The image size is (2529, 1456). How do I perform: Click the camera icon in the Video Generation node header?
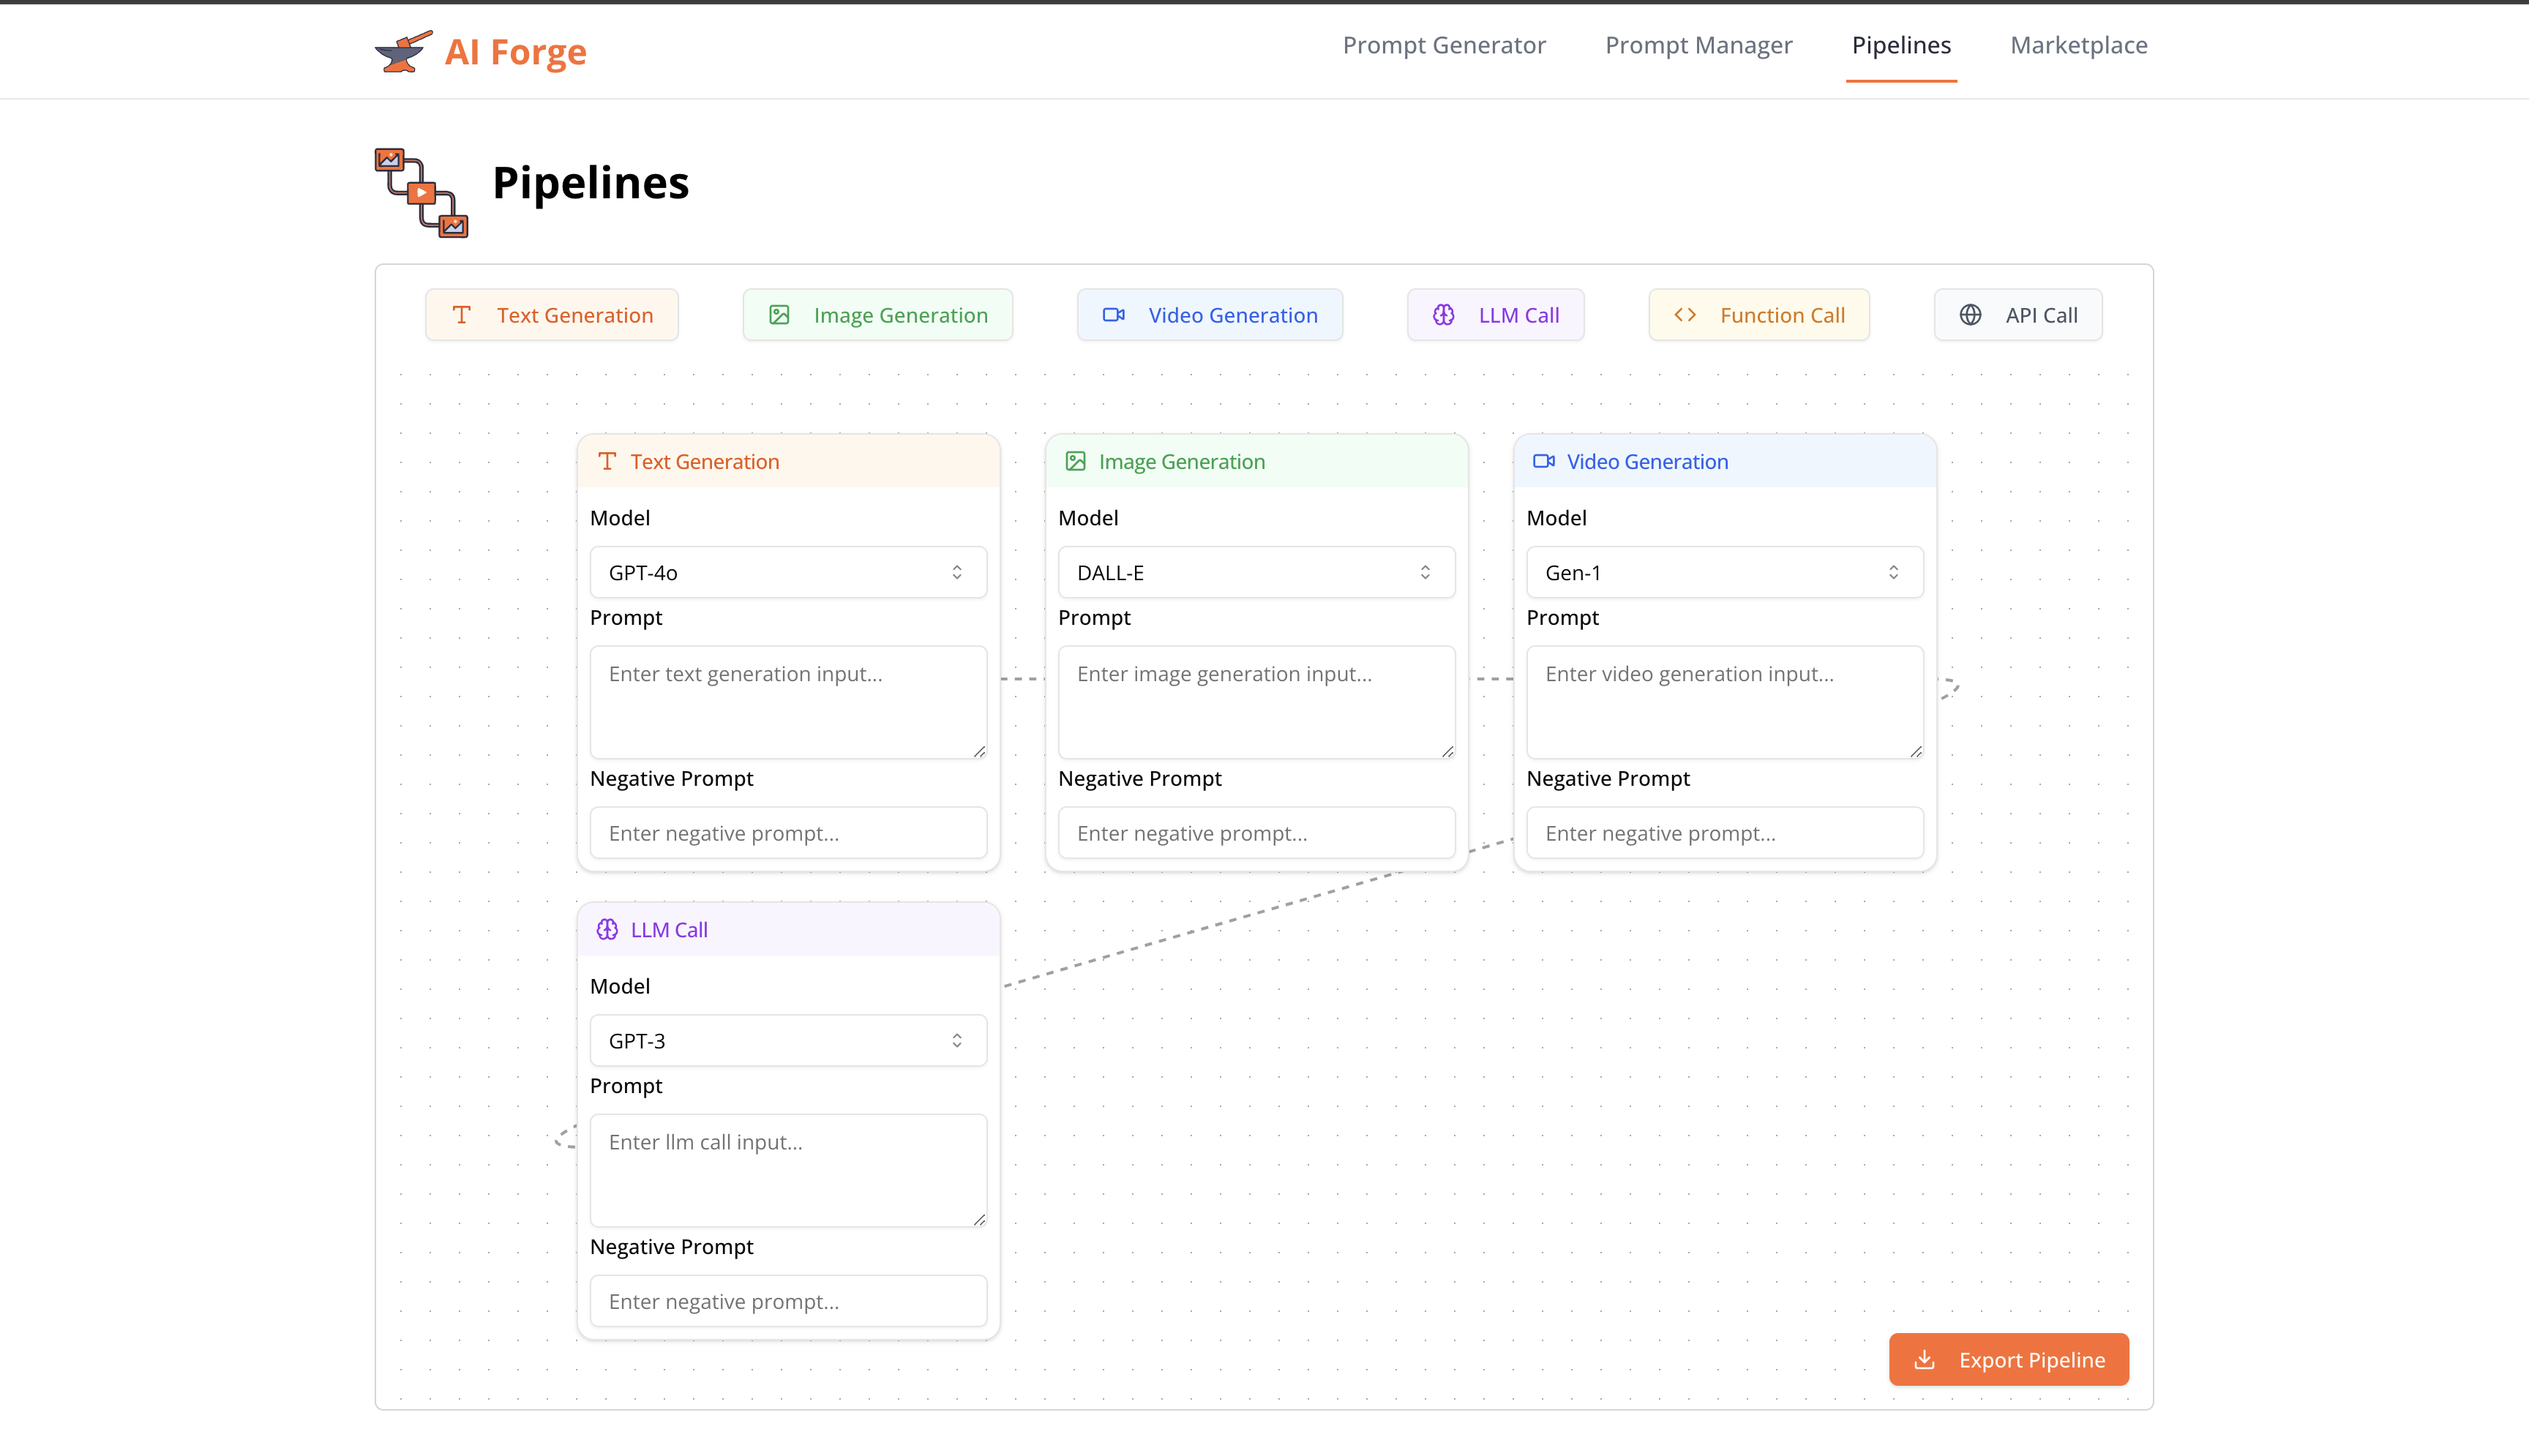pos(1543,461)
